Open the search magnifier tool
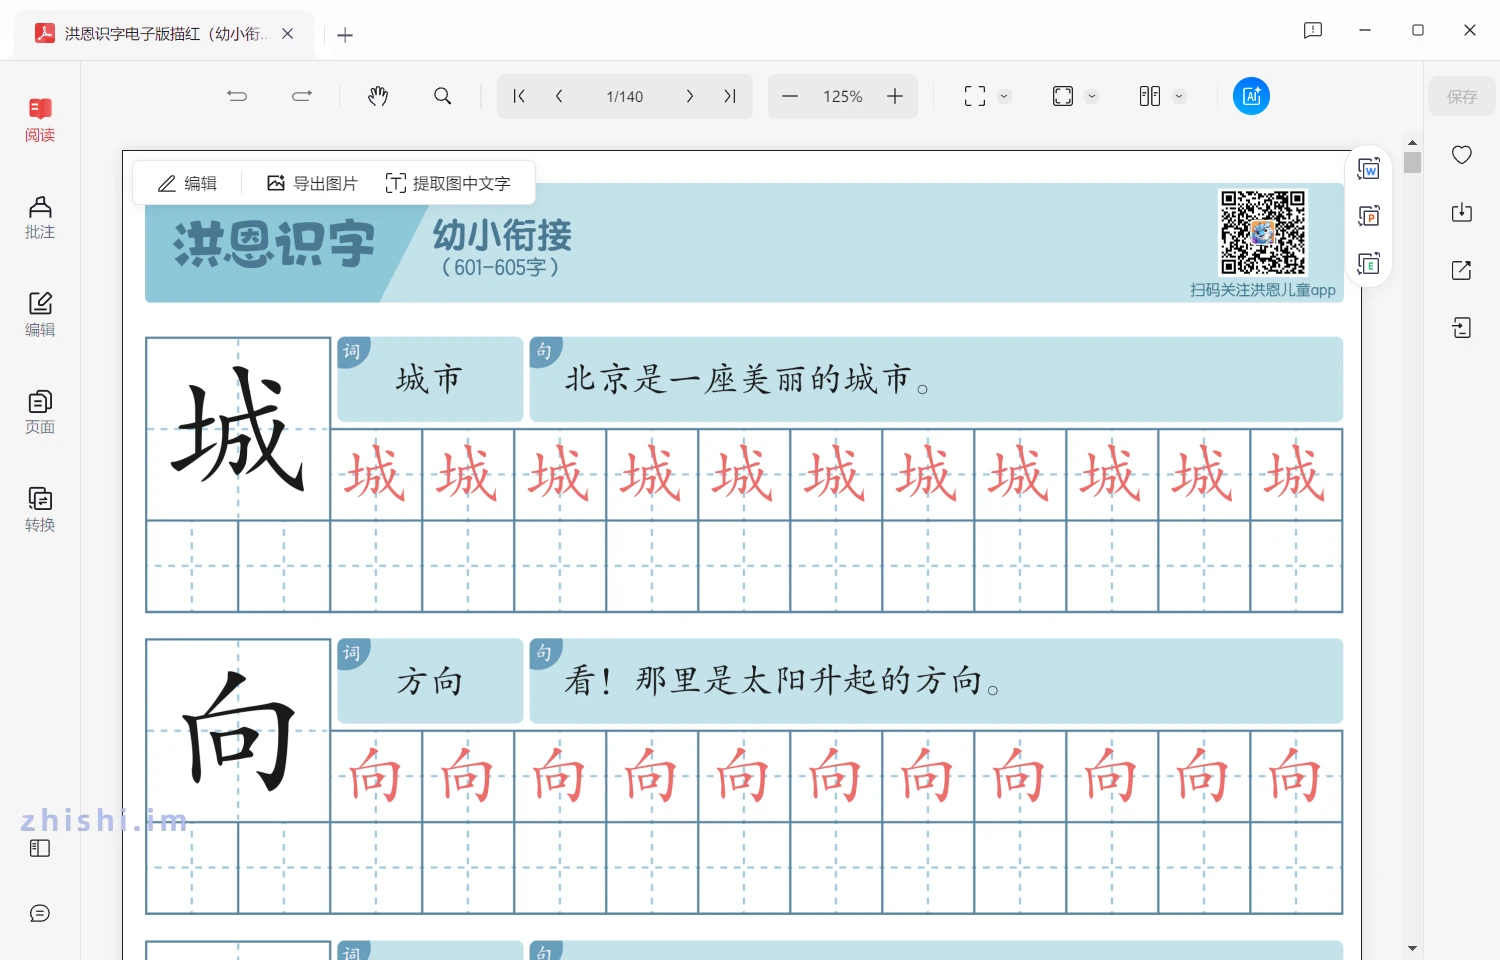1500x960 pixels. (x=442, y=96)
